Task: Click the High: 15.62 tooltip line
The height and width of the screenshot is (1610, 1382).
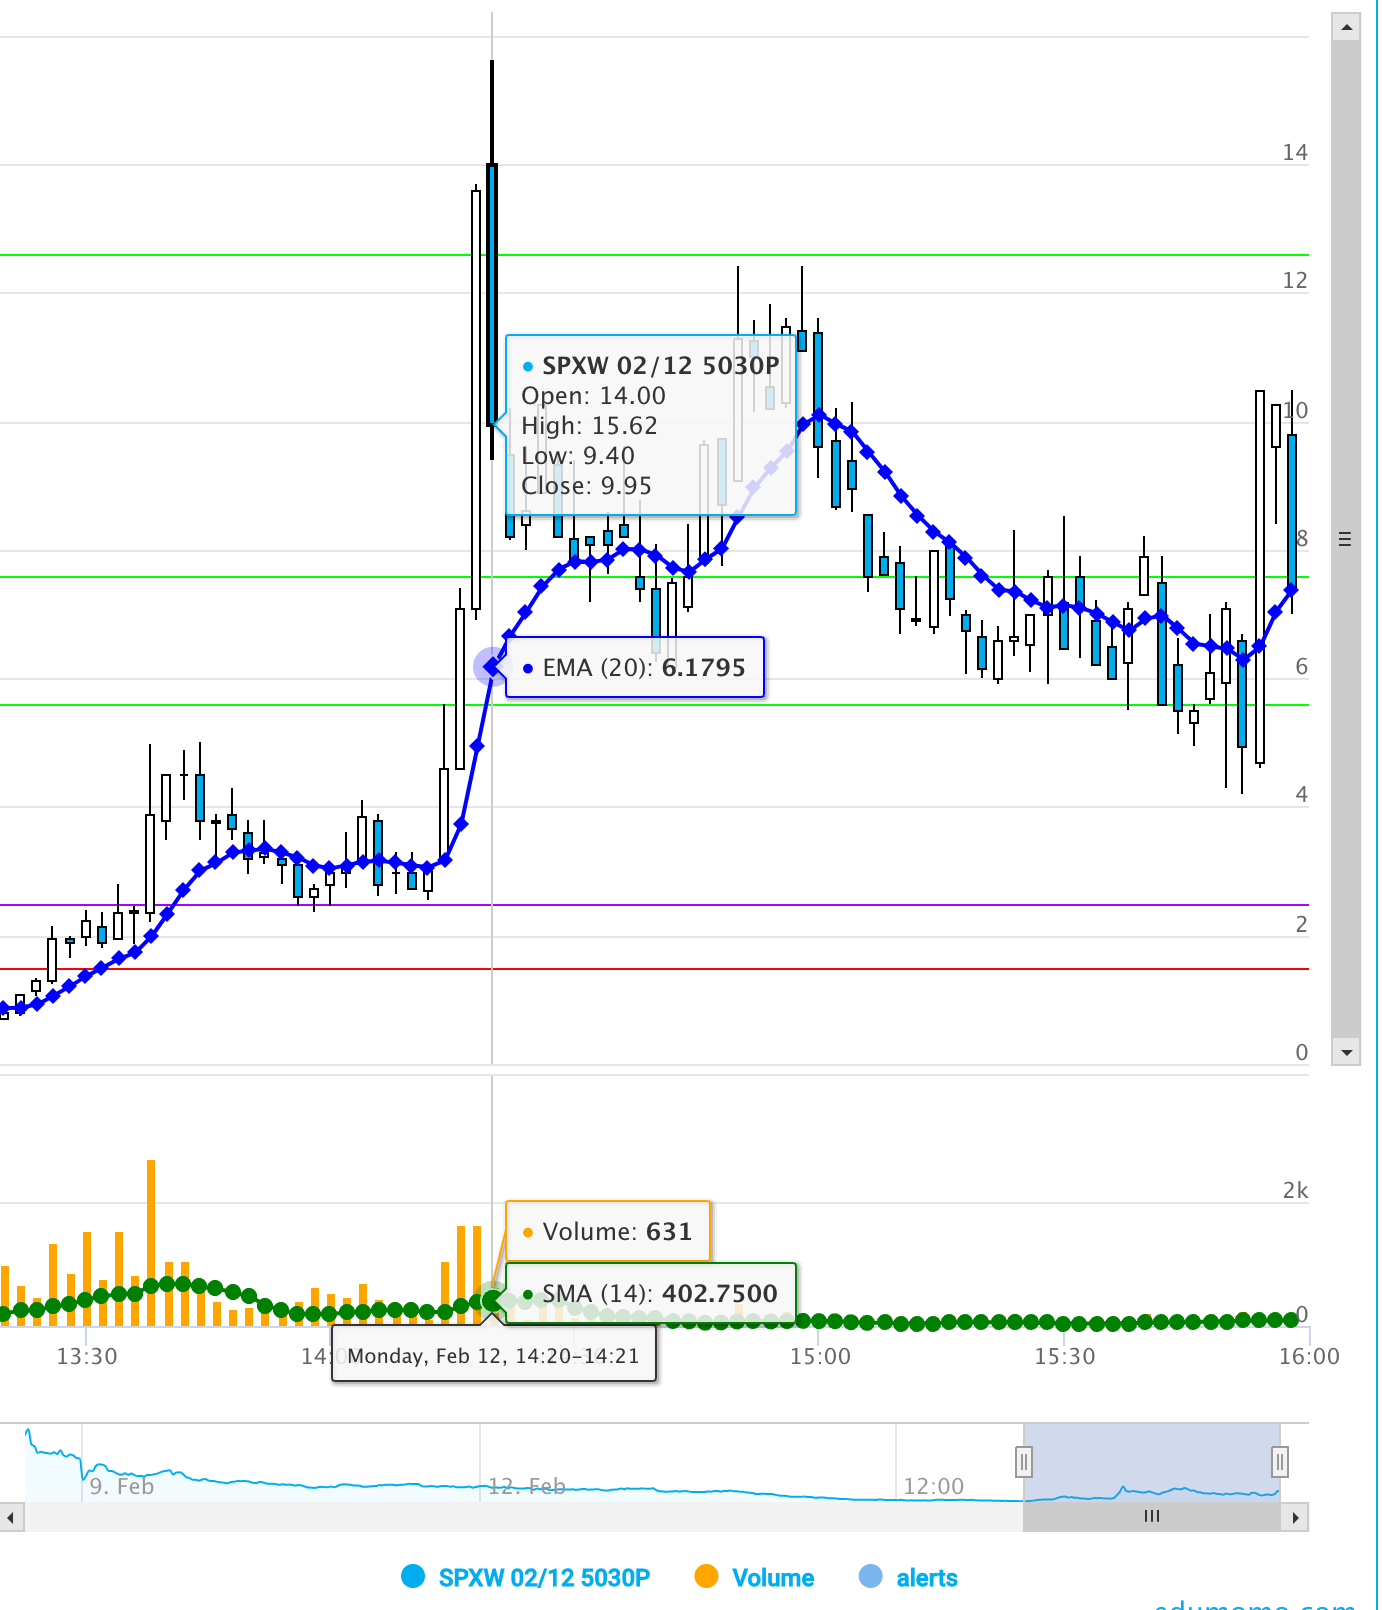Action: click(589, 426)
